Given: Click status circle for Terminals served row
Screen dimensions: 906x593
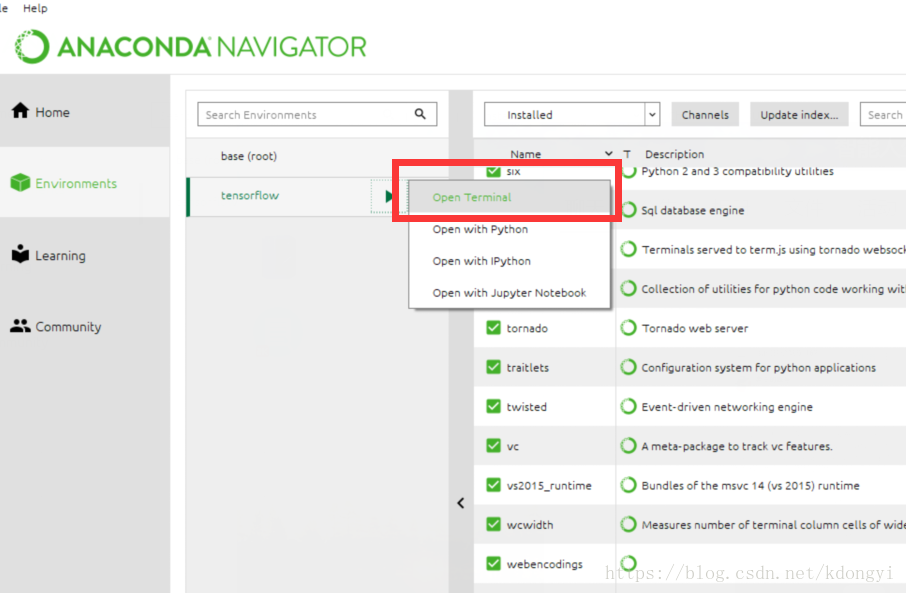Looking at the screenshot, I should click(629, 249).
